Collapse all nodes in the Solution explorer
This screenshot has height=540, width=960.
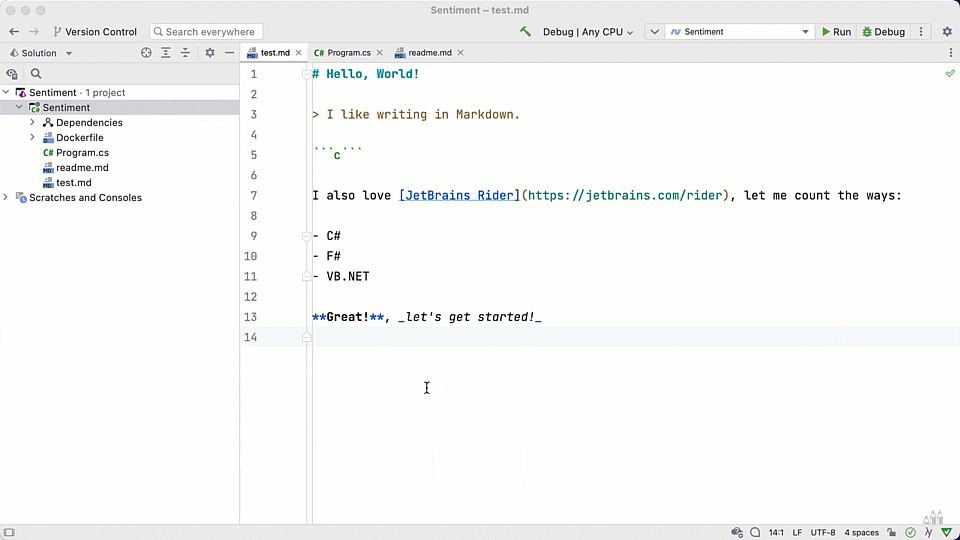(186, 53)
